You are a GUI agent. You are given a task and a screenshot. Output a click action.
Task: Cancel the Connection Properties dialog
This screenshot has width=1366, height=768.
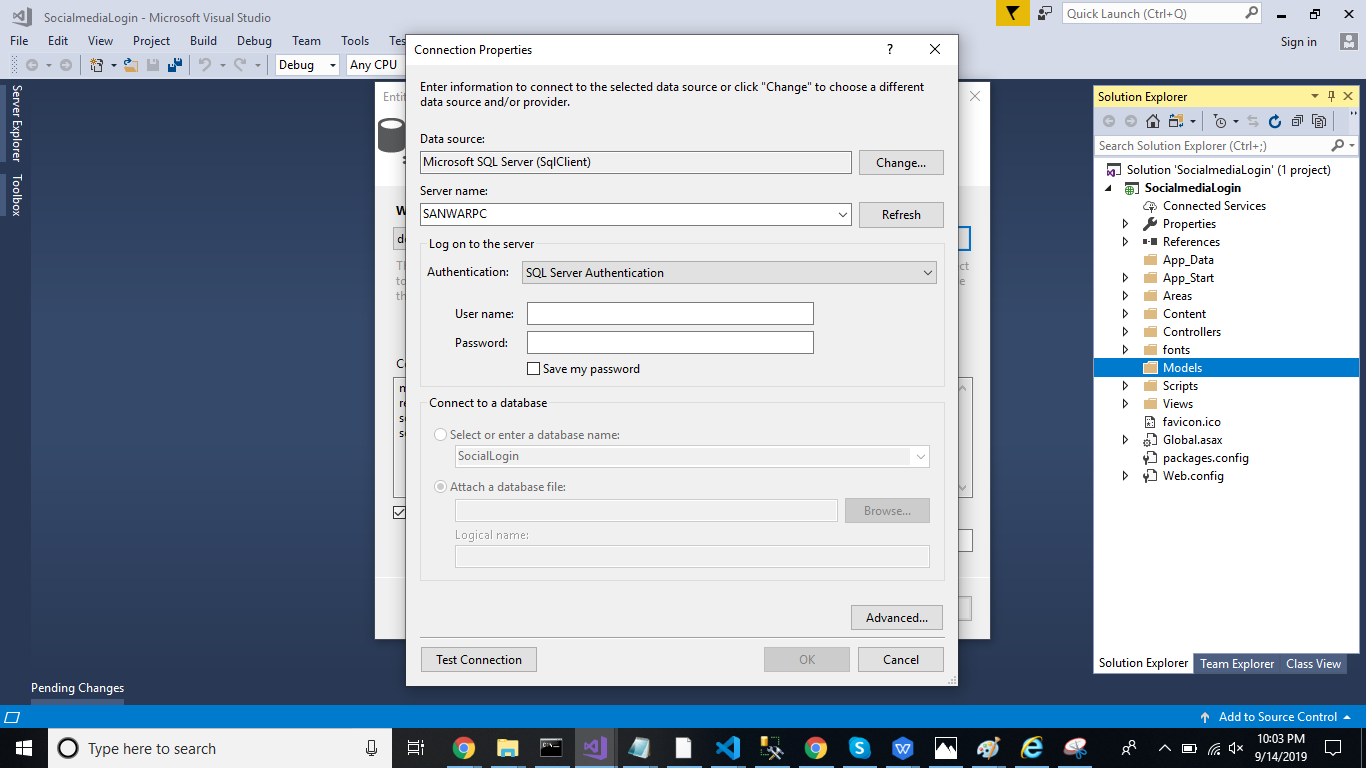point(901,660)
